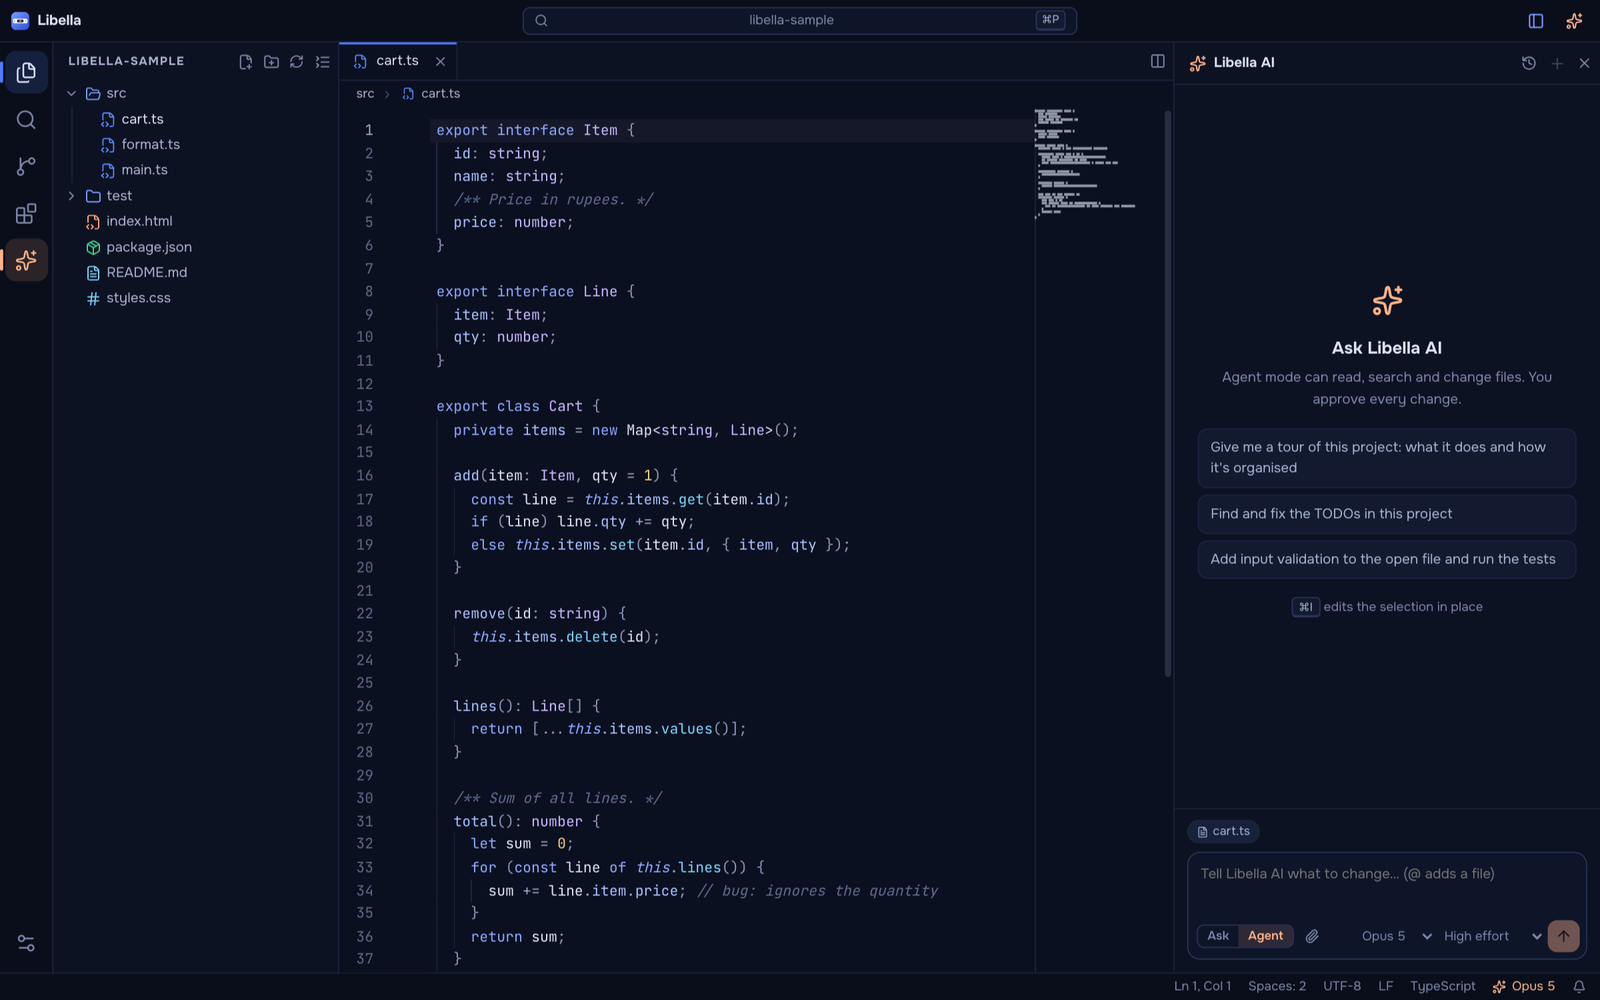Click the cart.ts context chip above the prompt
The height and width of the screenshot is (1000, 1600).
point(1223,831)
